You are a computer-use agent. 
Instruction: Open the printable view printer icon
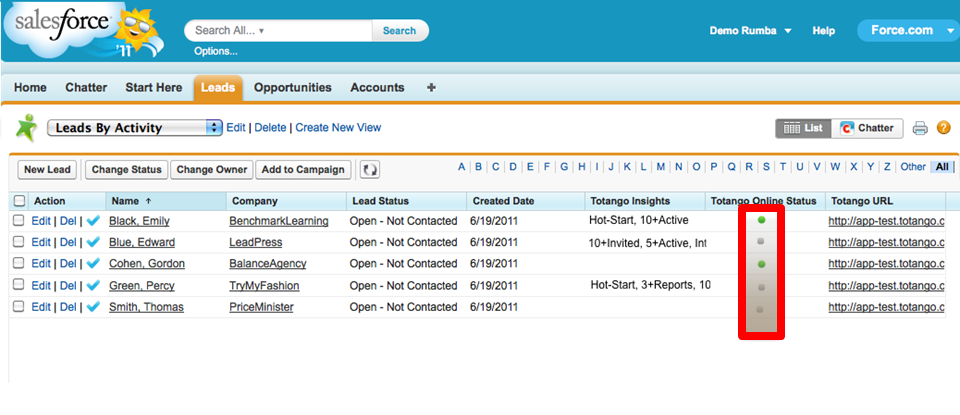(920, 128)
